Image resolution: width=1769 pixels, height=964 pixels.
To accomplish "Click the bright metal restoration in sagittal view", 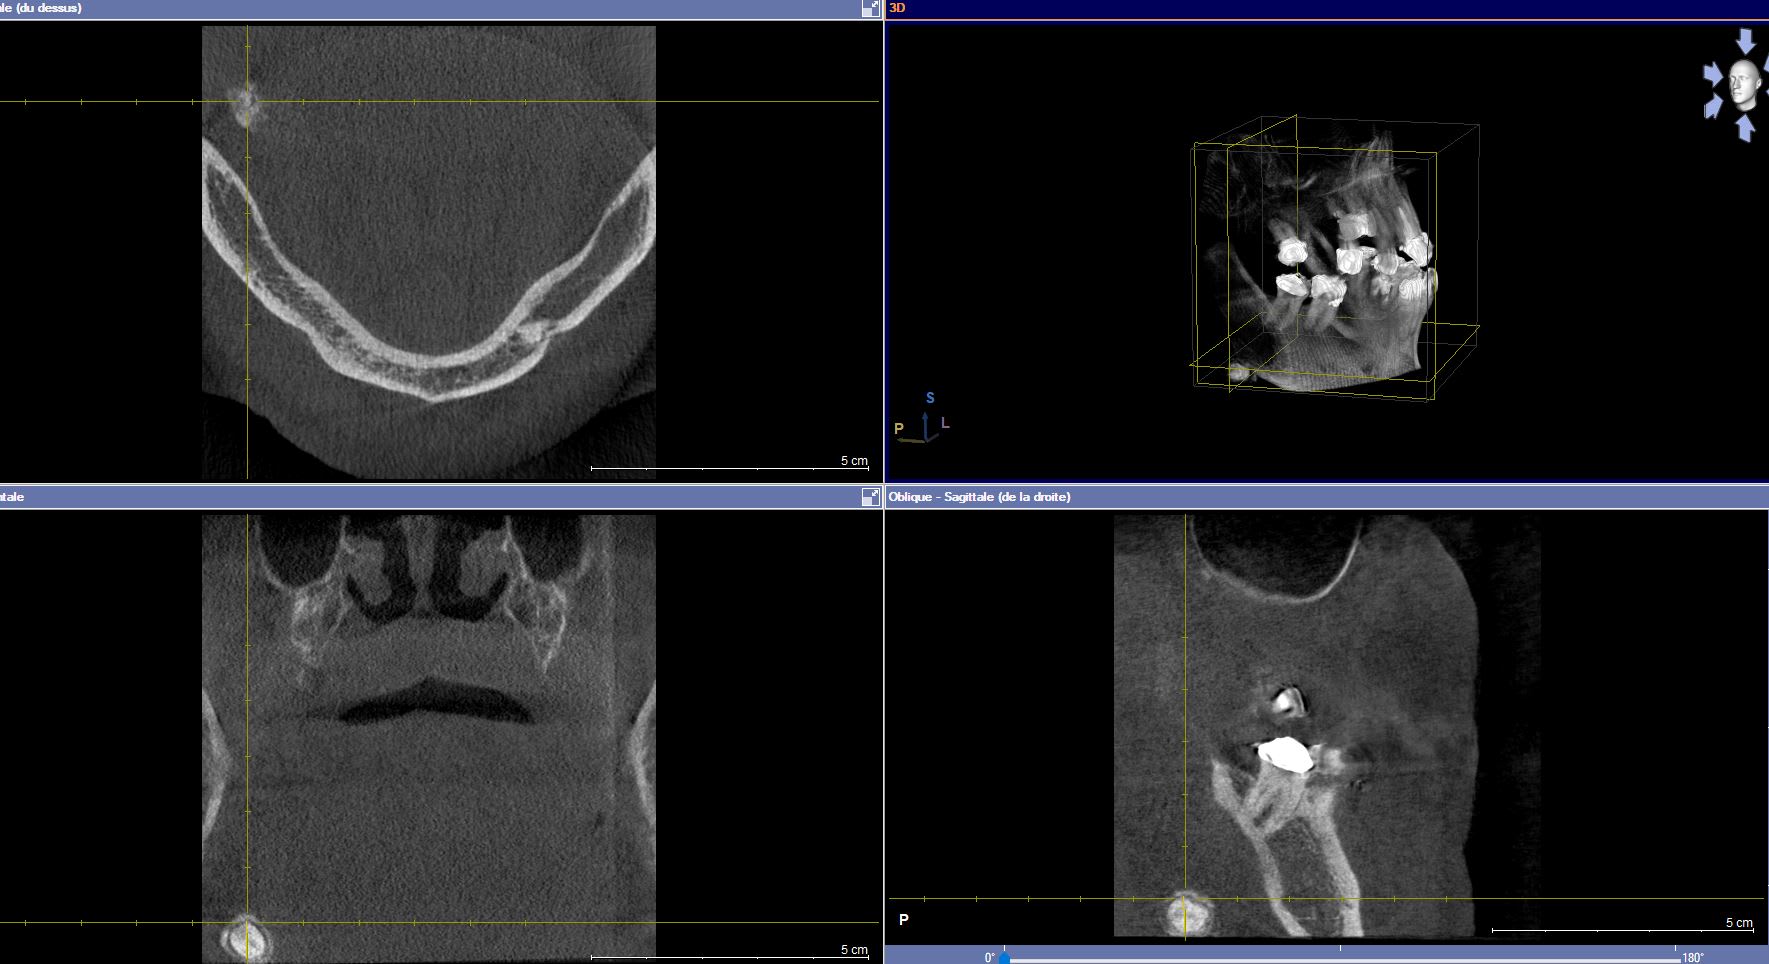I will 1286,755.
